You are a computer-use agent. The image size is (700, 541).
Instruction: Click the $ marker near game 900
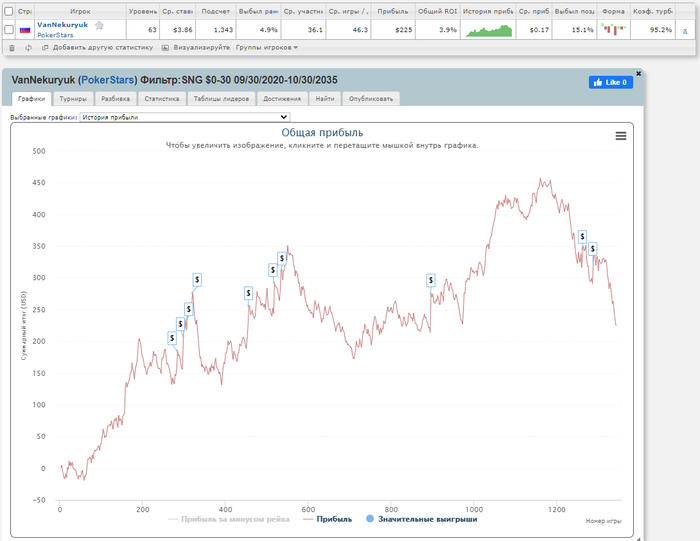pos(430,280)
